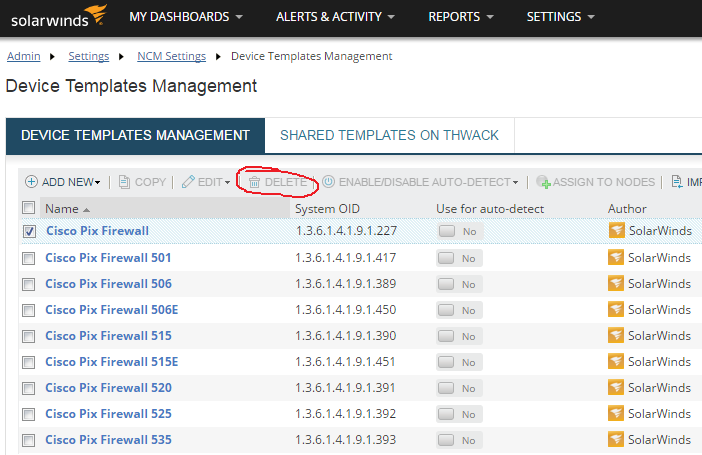Switch to Shared Templates on THWACK tab
The image size is (702, 455).
(389, 135)
